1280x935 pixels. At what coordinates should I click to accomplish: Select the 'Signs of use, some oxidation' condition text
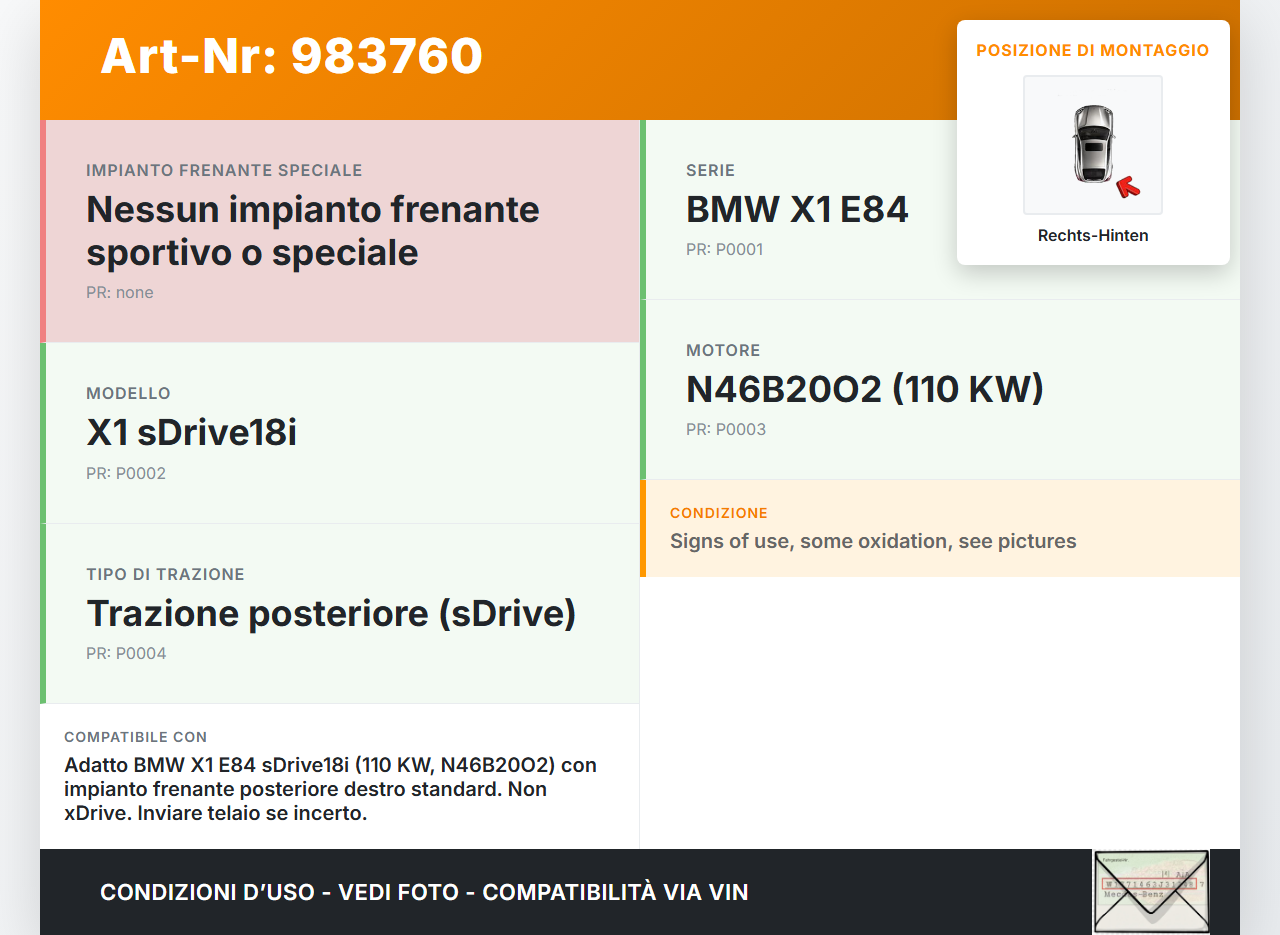pyautogui.click(x=872, y=542)
